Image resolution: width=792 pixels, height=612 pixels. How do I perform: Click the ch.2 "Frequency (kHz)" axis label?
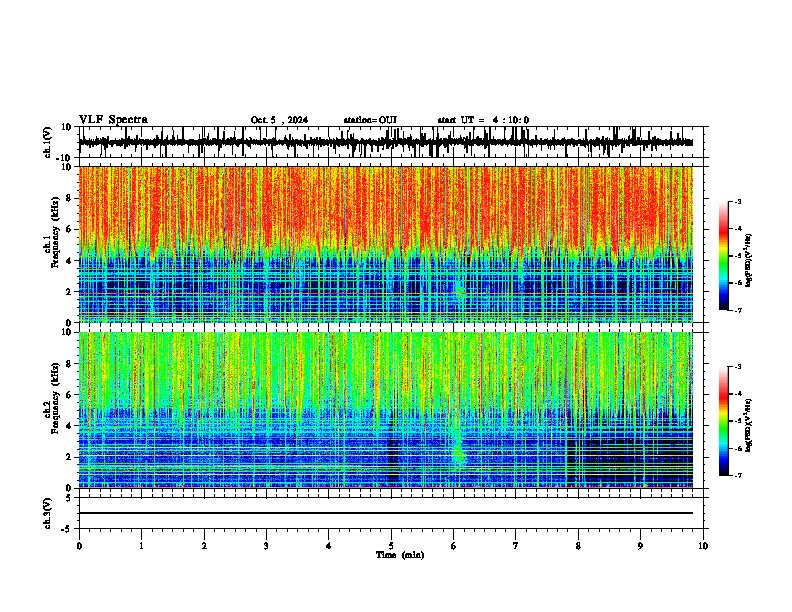56,398
